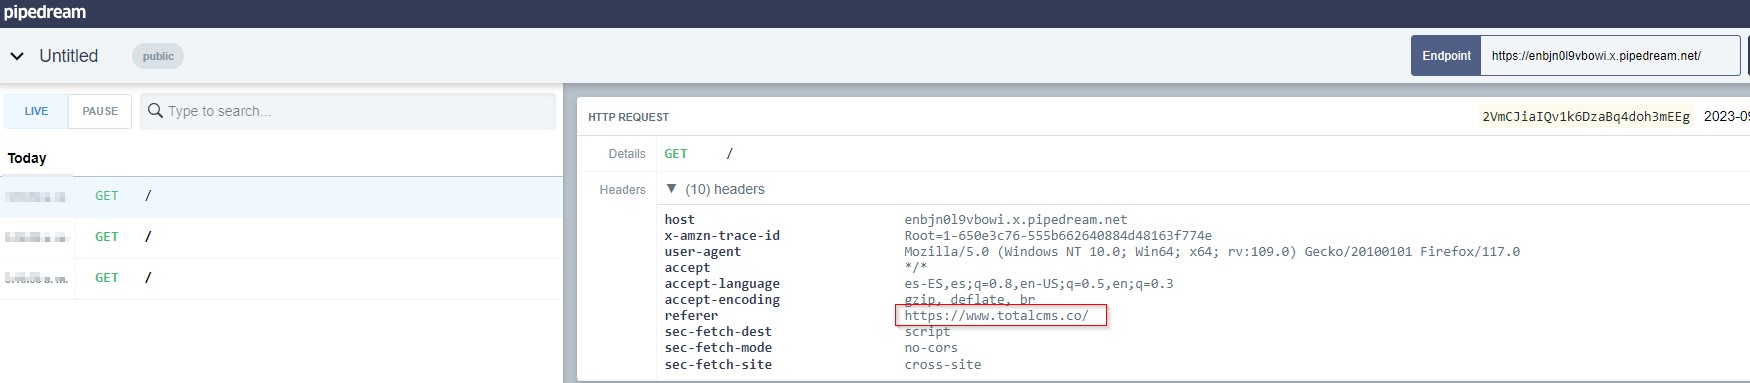Click the accept-encoding header name
Screen dimensions: 1750x383
722,299
